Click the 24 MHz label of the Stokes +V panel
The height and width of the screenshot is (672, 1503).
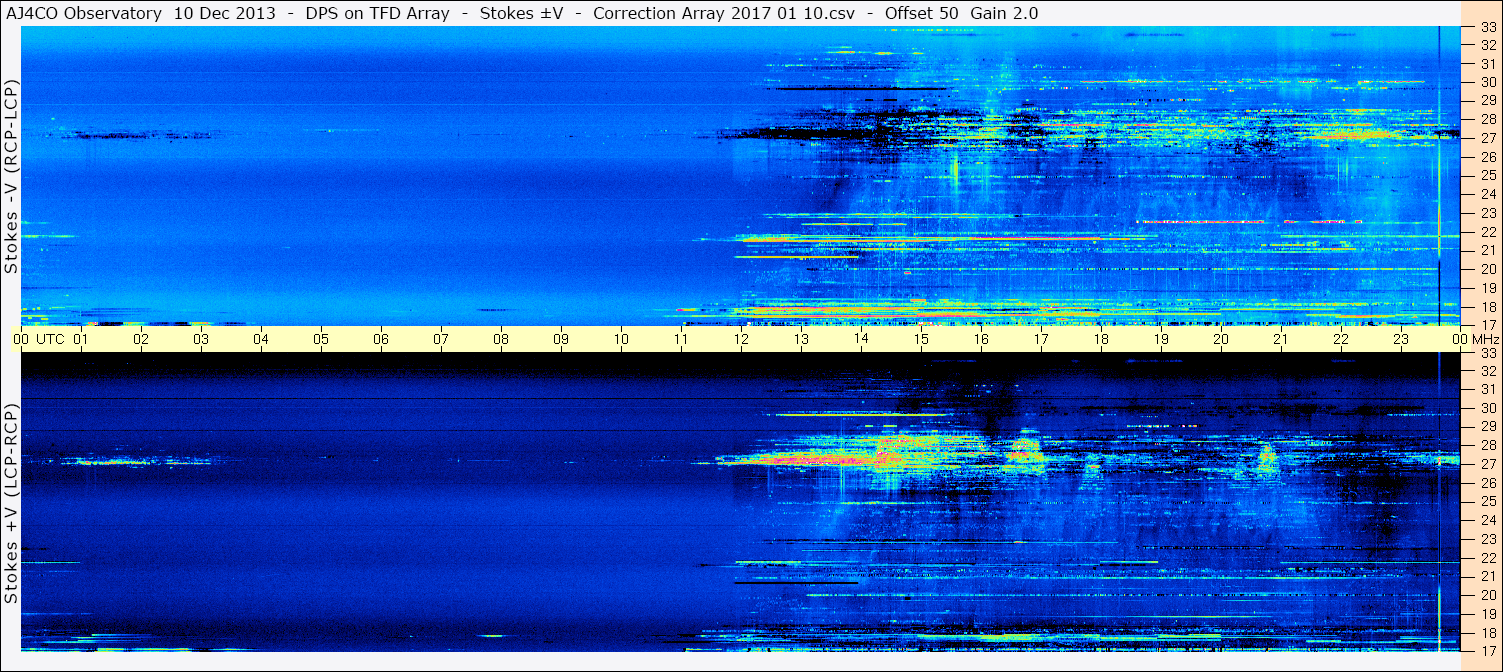click(x=1488, y=521)
